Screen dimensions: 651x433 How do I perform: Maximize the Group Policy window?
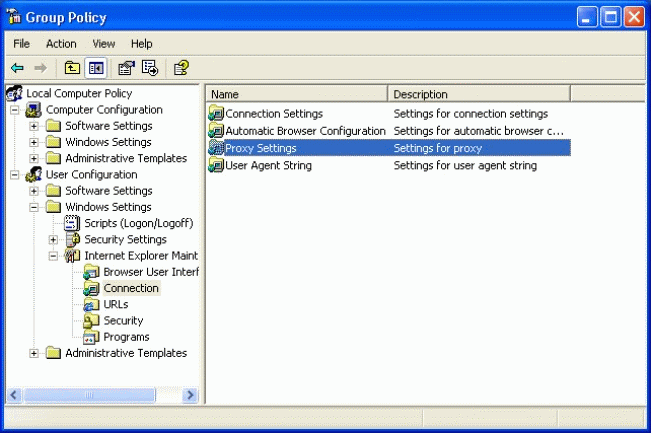pos(610,17)
